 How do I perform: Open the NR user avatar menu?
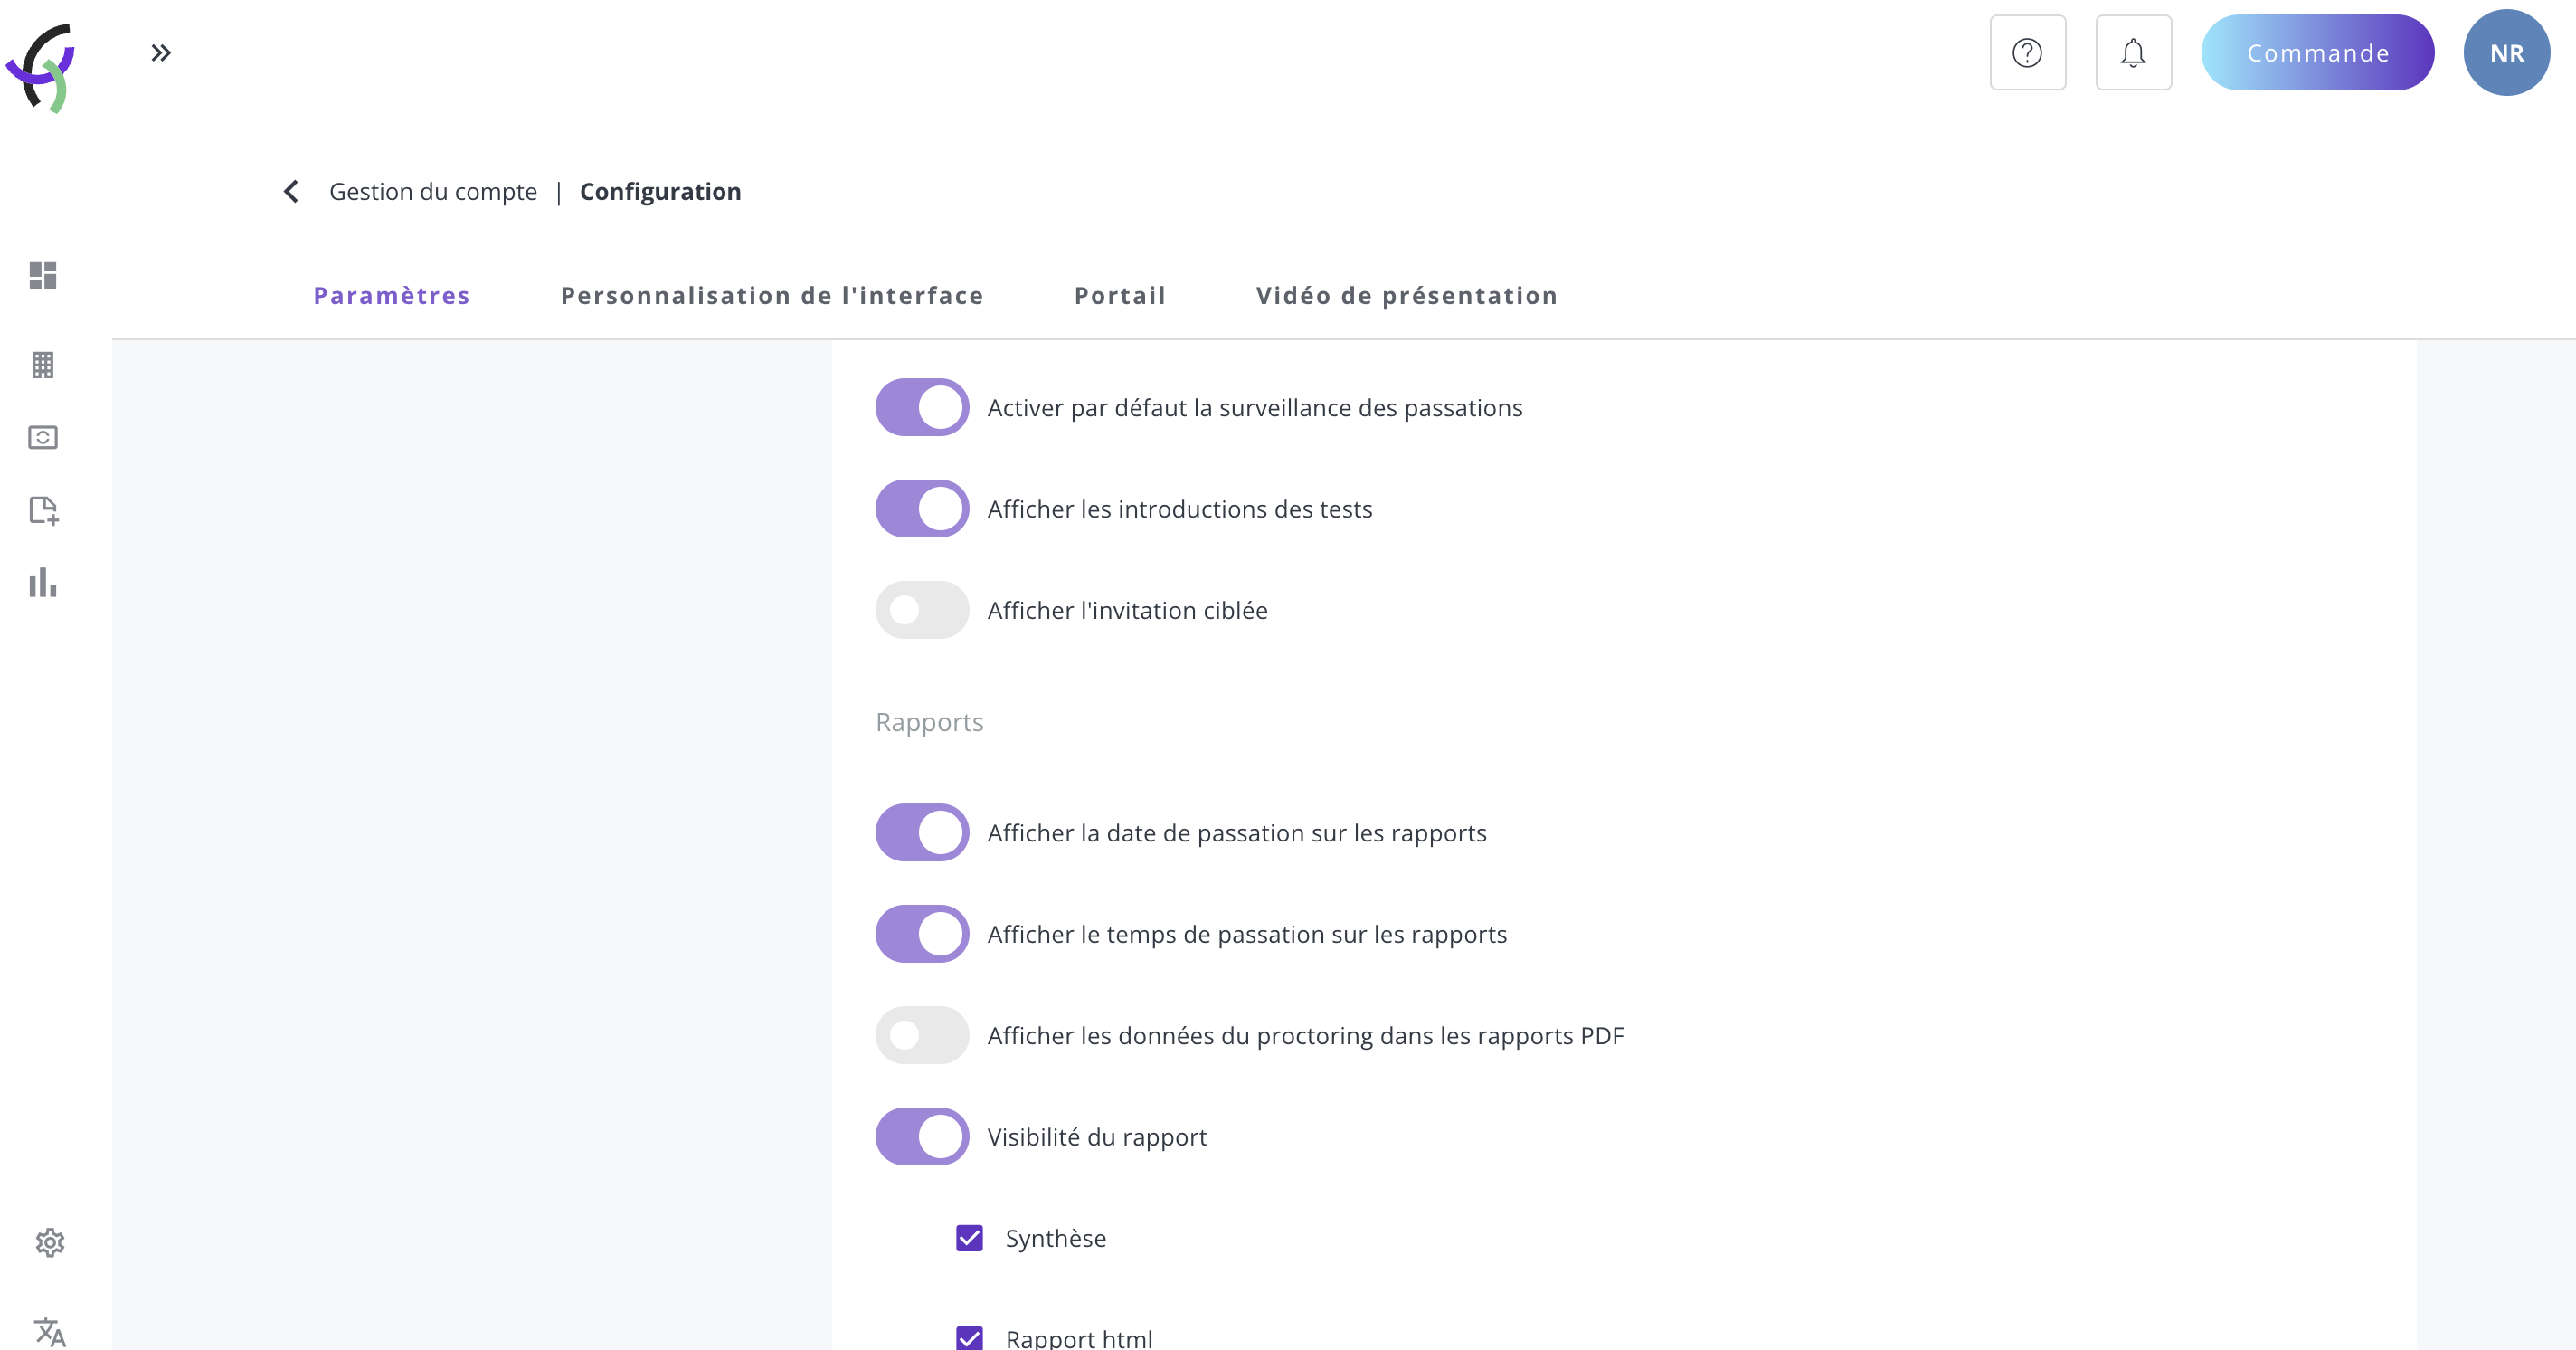coord(2506,53)
